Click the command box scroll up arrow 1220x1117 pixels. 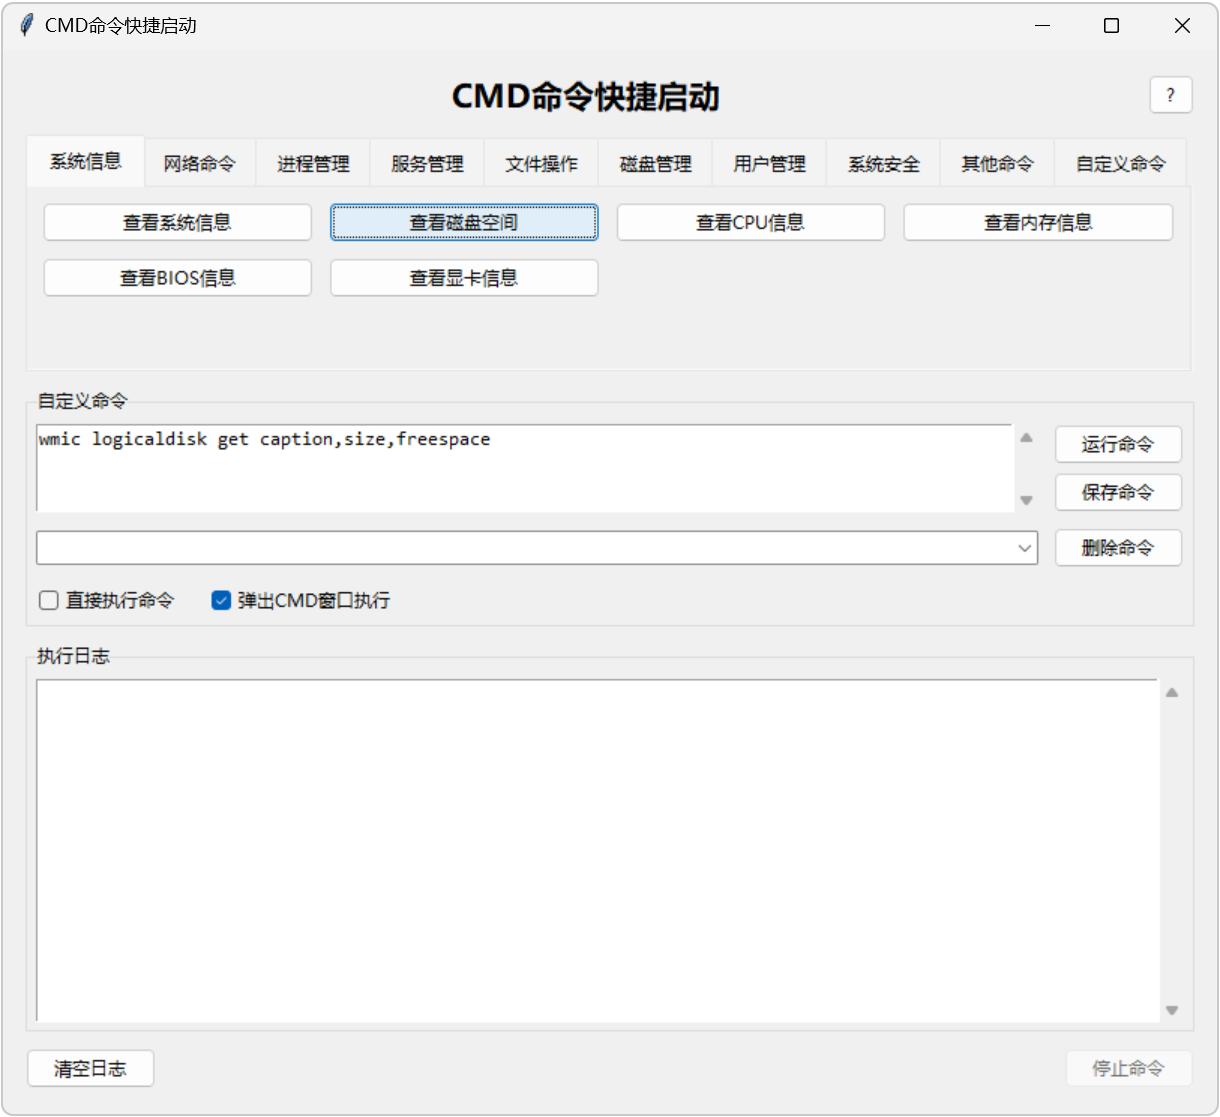pos(1026,437)
